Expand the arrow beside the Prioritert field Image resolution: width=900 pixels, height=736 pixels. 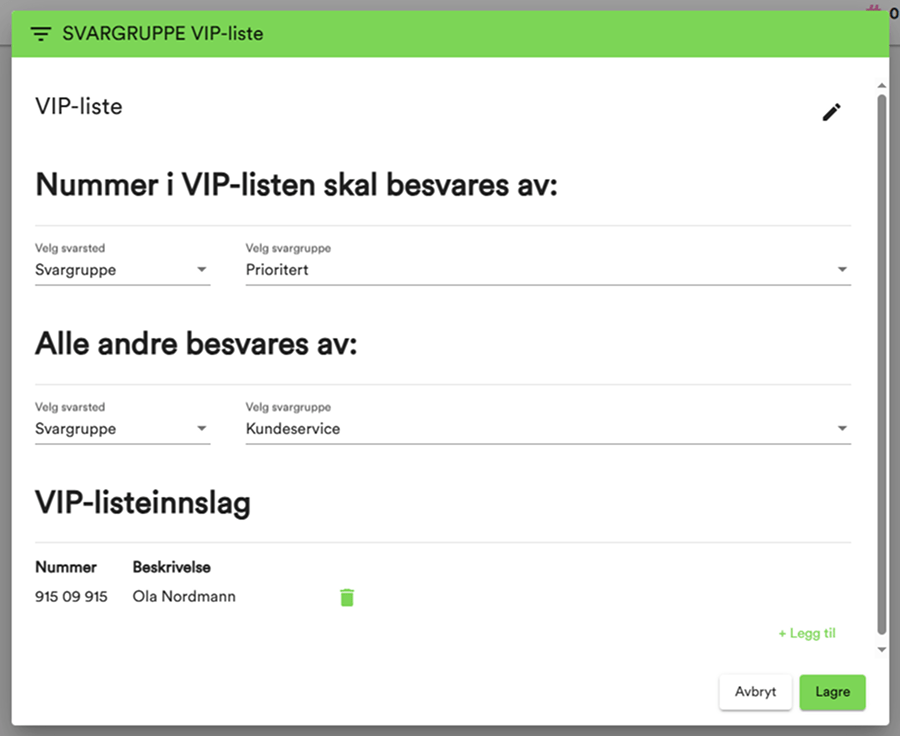[843, 269]
